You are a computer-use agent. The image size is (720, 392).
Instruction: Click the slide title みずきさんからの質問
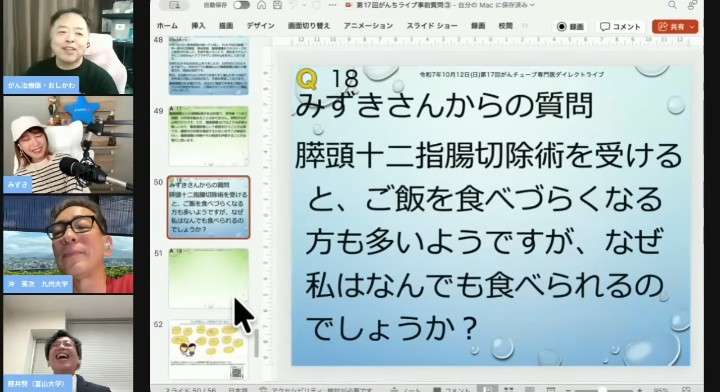(x=444, y=106)
